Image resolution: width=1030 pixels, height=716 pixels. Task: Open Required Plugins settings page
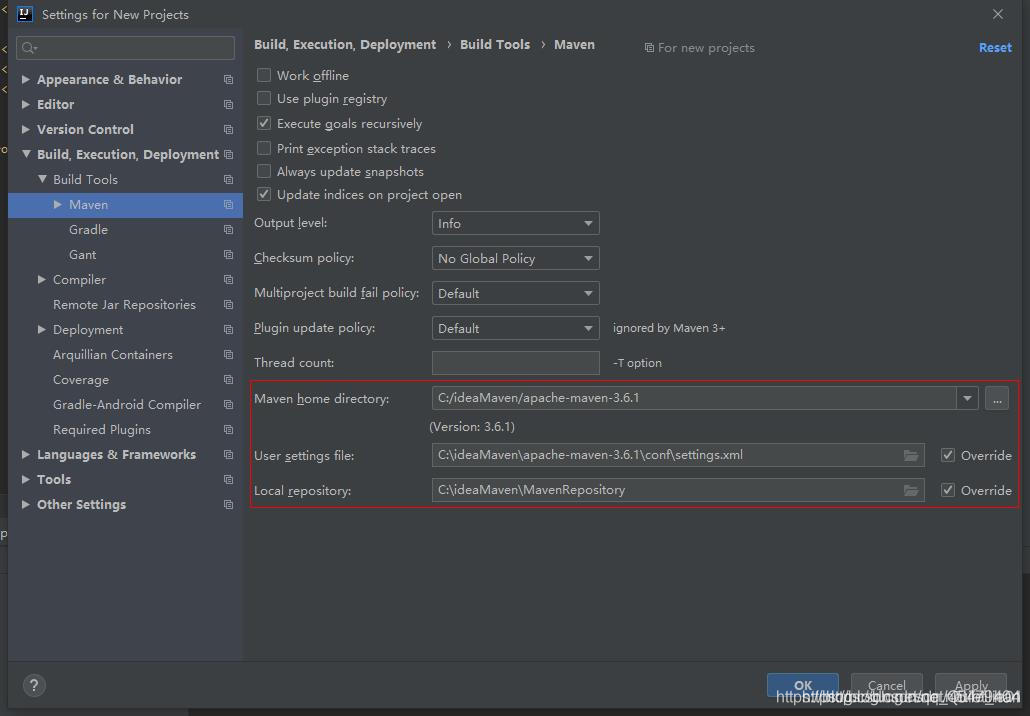coord(102,430)
